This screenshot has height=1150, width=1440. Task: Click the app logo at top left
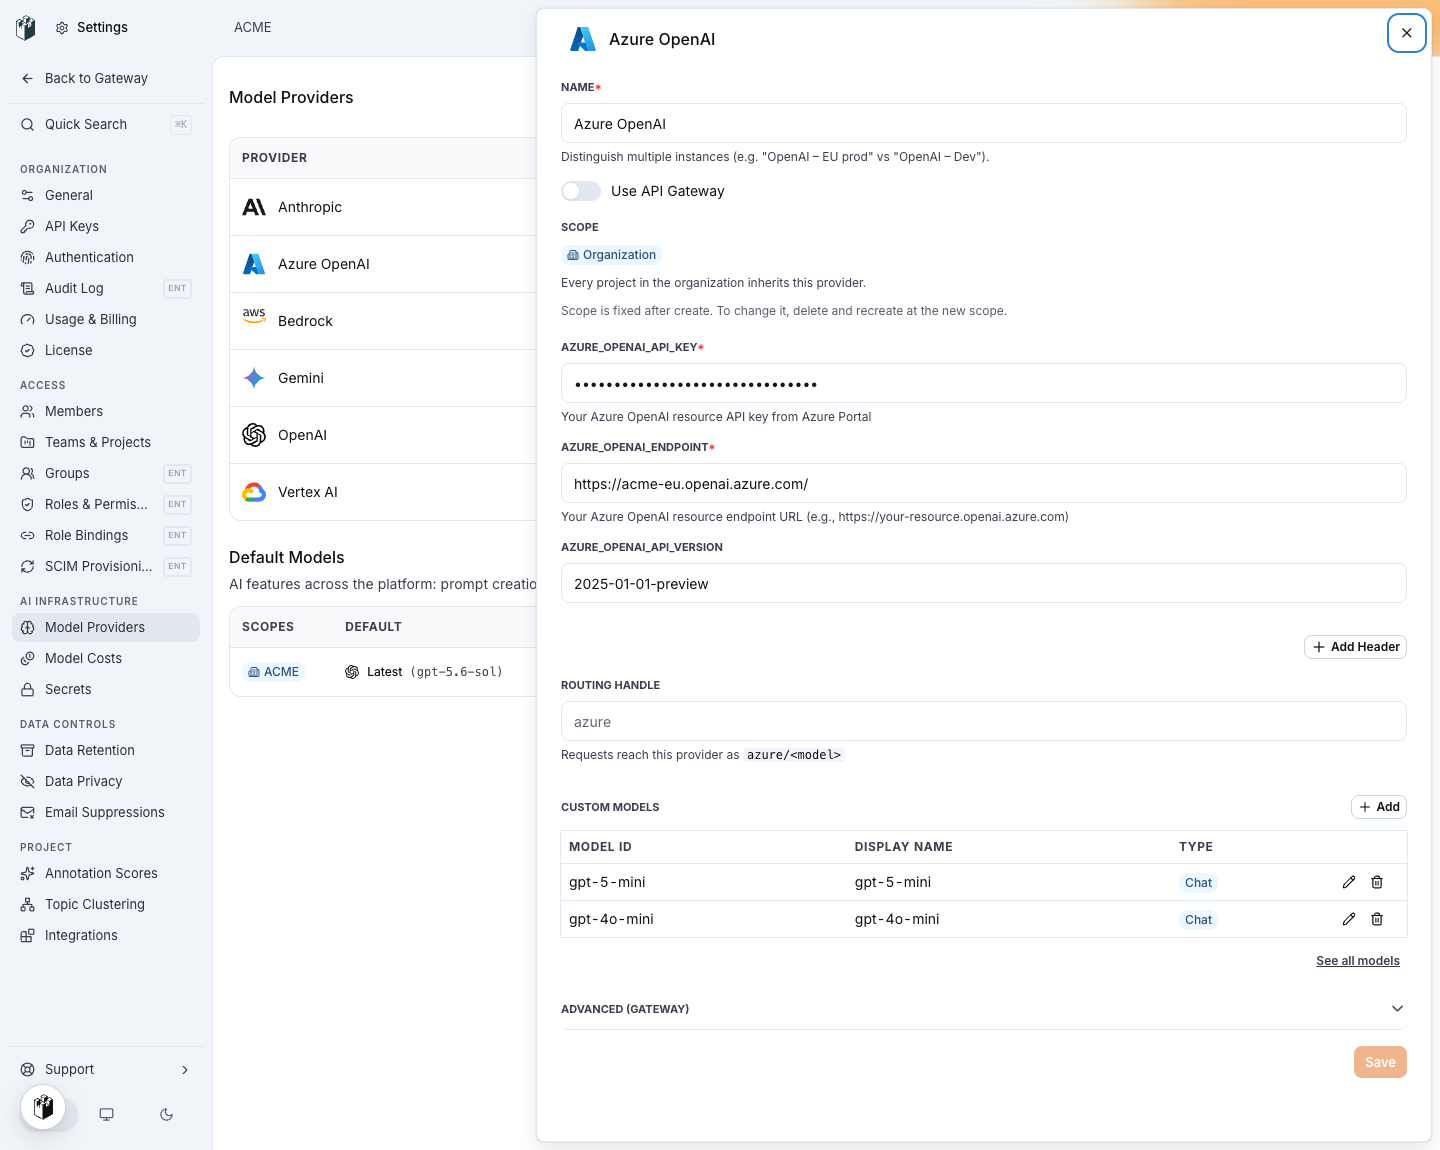(26, 27)
